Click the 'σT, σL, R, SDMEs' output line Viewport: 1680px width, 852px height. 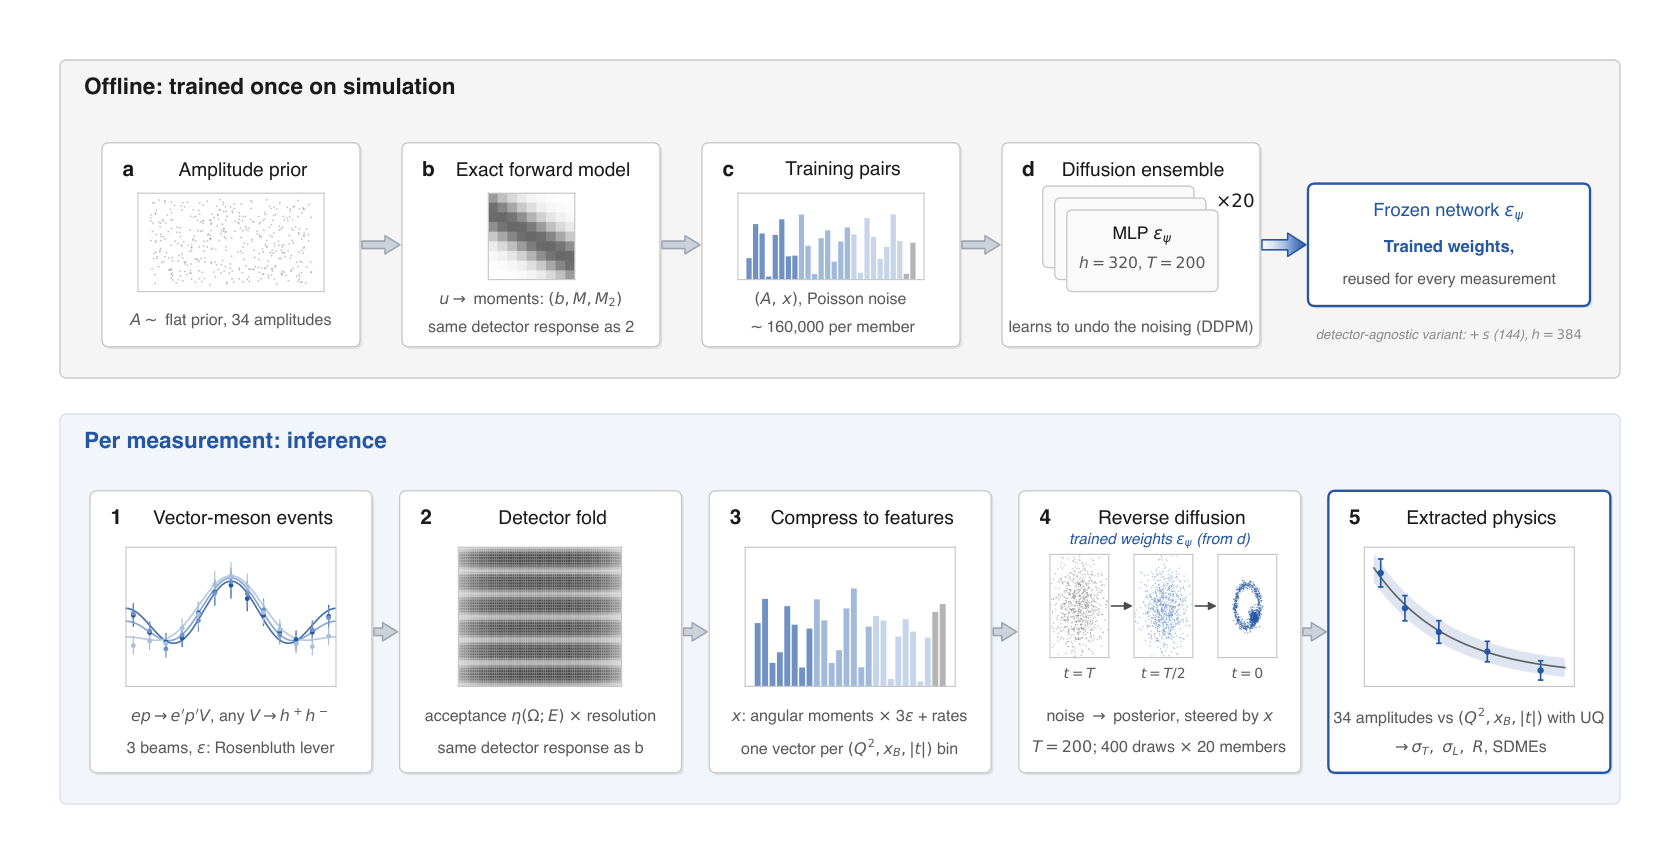[x=1471, y=748]
